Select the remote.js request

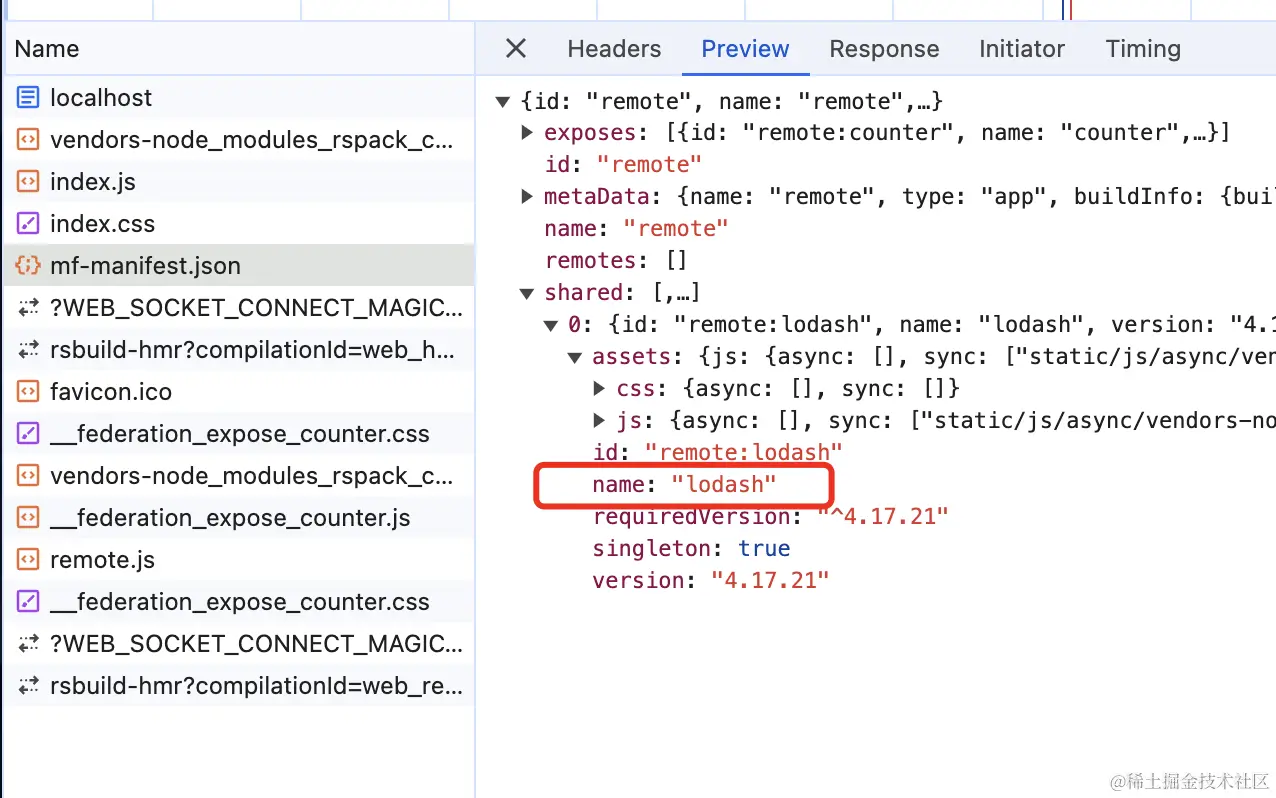click(238, 560)
